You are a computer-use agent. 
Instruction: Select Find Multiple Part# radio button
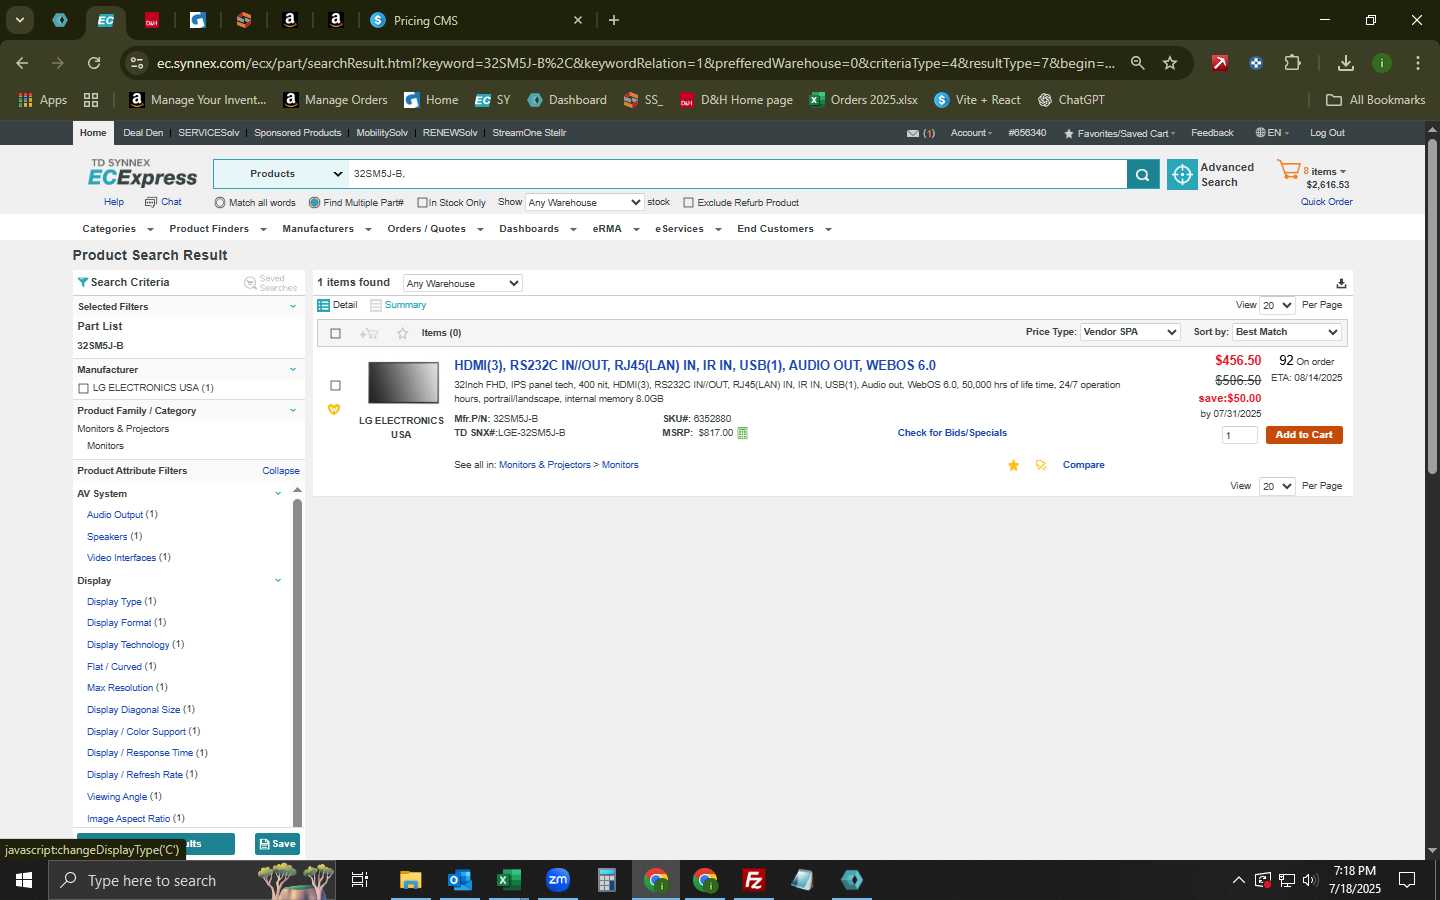tap(314, 203)
